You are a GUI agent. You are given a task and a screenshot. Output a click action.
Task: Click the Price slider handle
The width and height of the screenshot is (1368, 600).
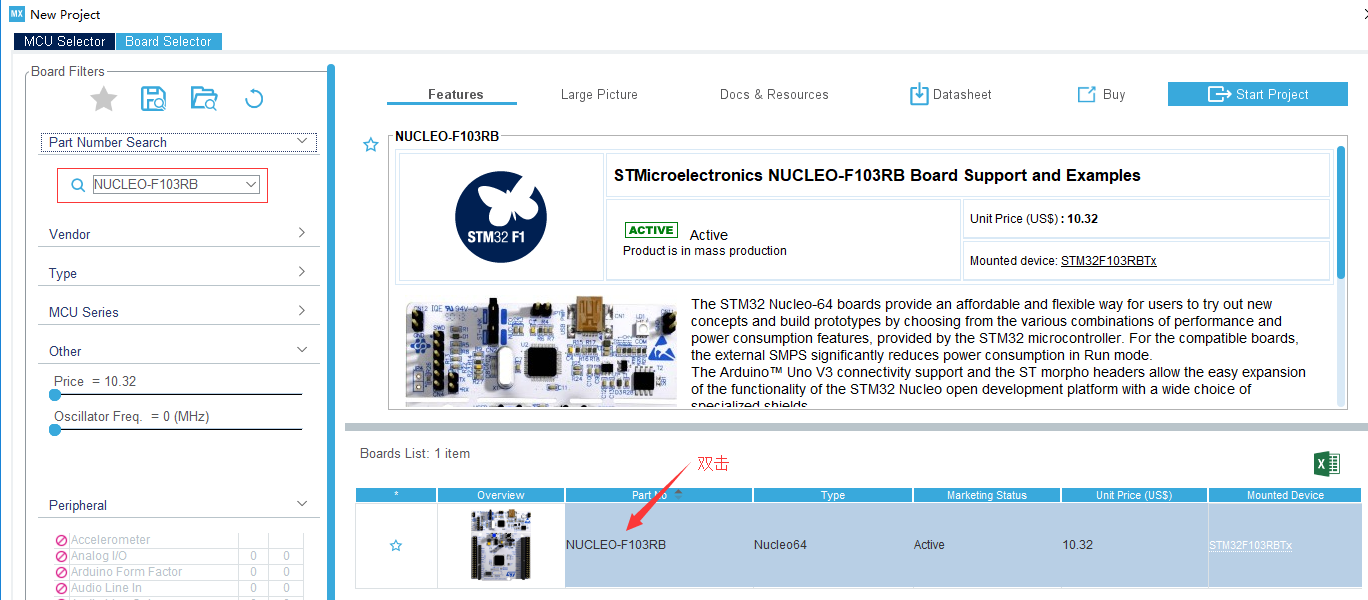pos(55,395)
